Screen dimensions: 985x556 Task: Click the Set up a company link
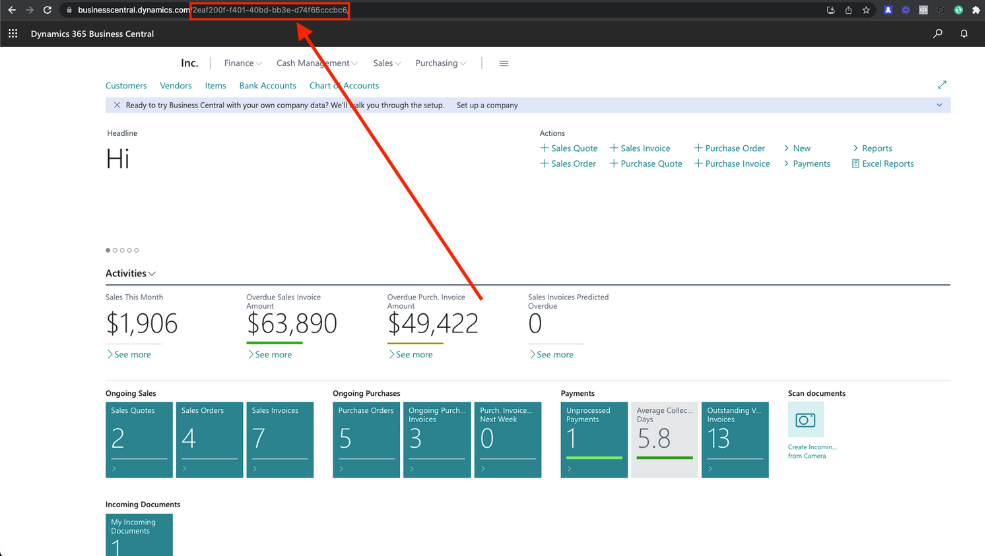point(487,105)
